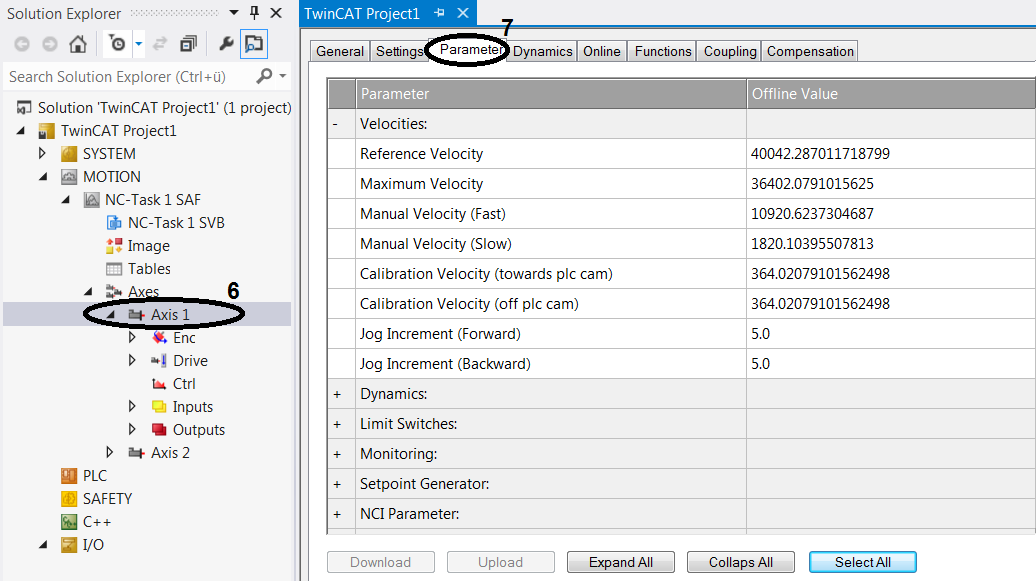Expand the Outputs node
1036x581 pixels.
point(132,430)
